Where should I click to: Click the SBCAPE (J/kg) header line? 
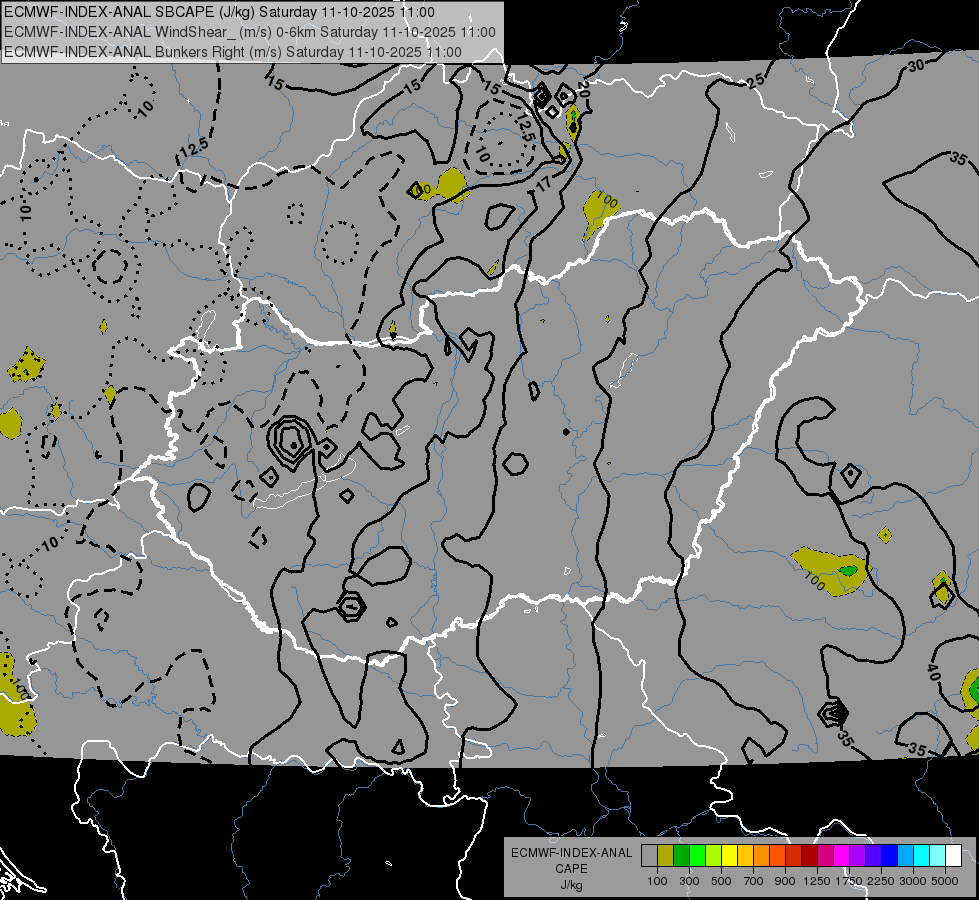tap(219, 12)
